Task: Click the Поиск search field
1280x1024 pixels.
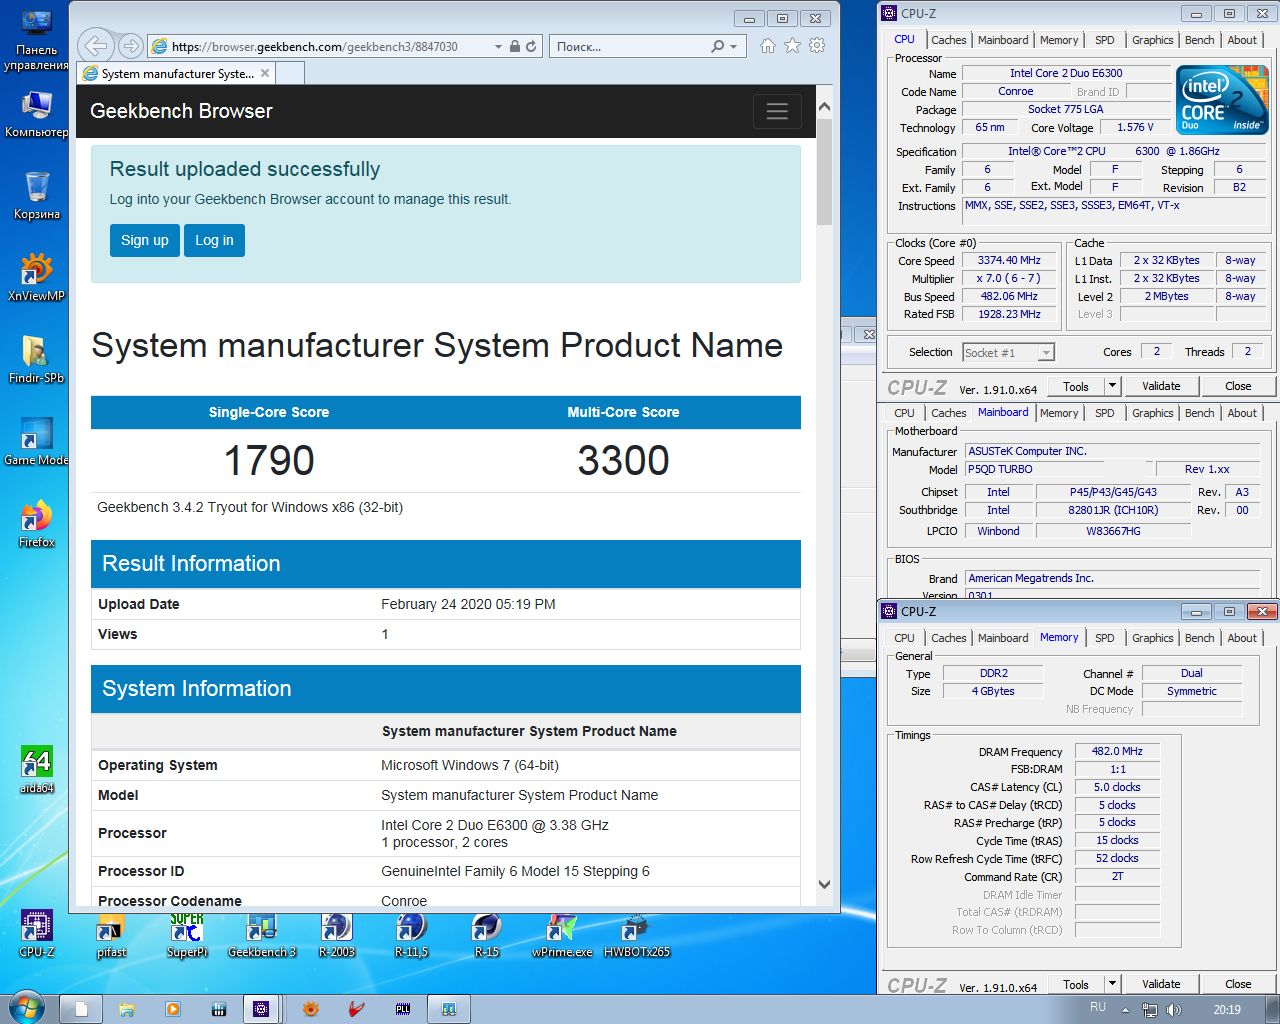Action: [630, 46]
